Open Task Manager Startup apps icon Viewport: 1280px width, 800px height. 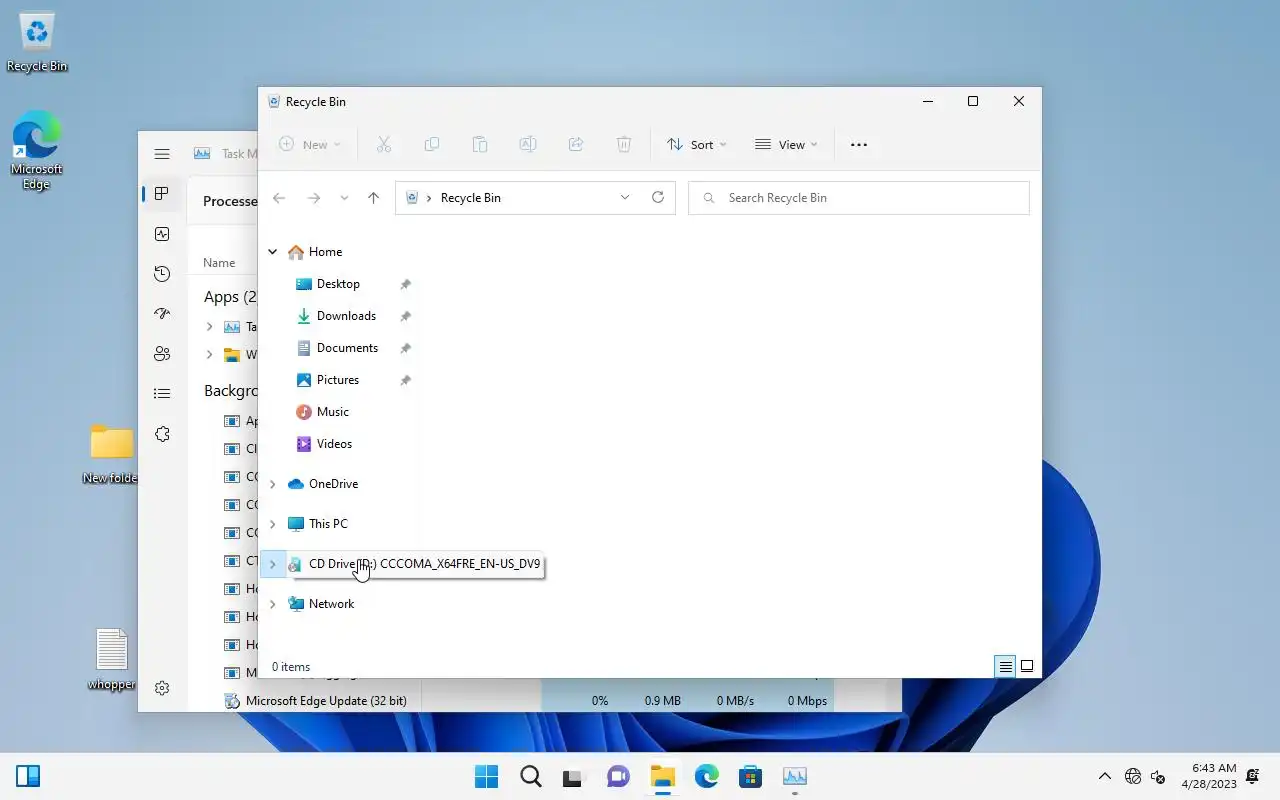162,314
